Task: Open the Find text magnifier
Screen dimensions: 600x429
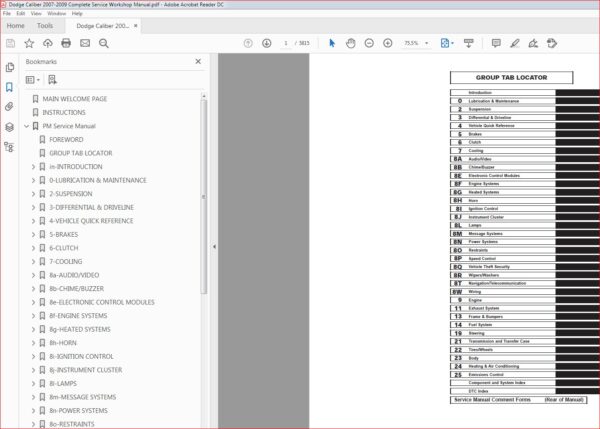Action: coord(104,43)
